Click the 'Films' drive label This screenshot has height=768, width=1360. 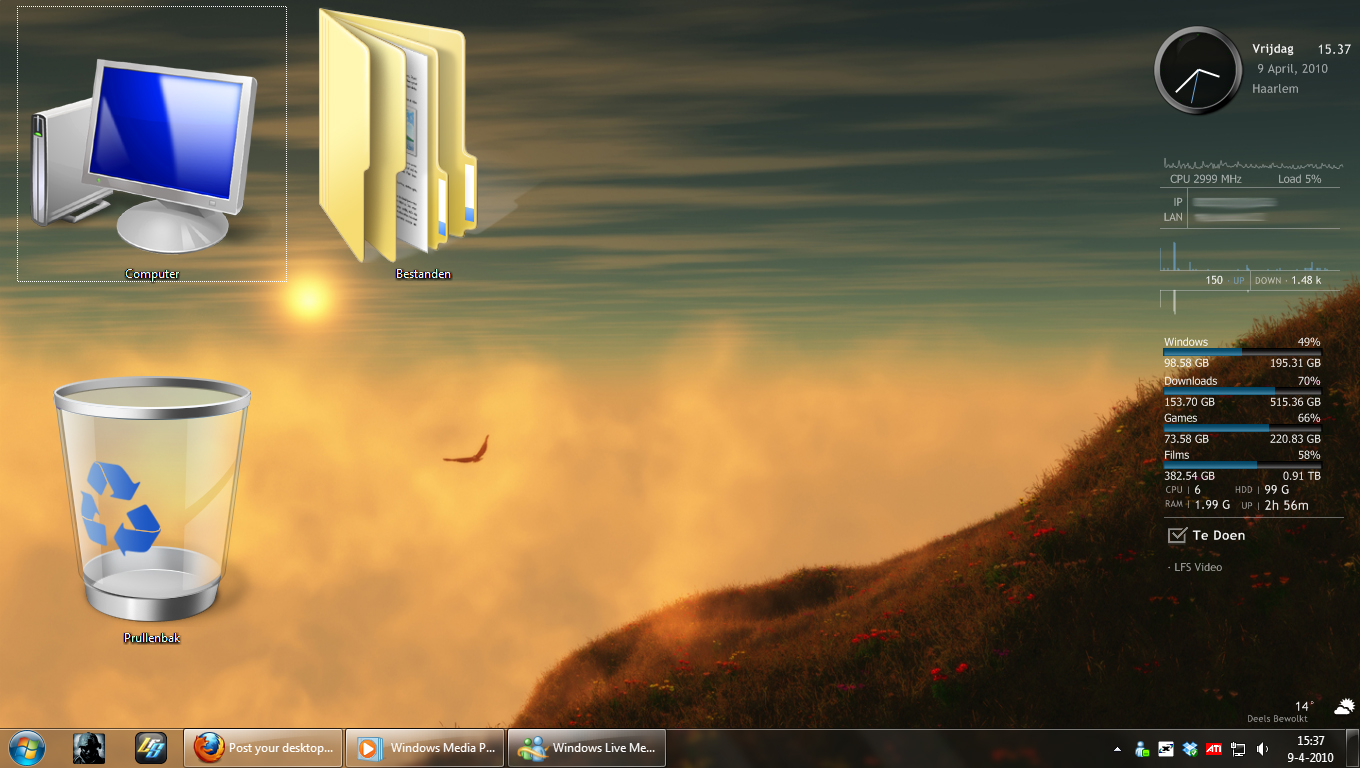pos(1177,455)
